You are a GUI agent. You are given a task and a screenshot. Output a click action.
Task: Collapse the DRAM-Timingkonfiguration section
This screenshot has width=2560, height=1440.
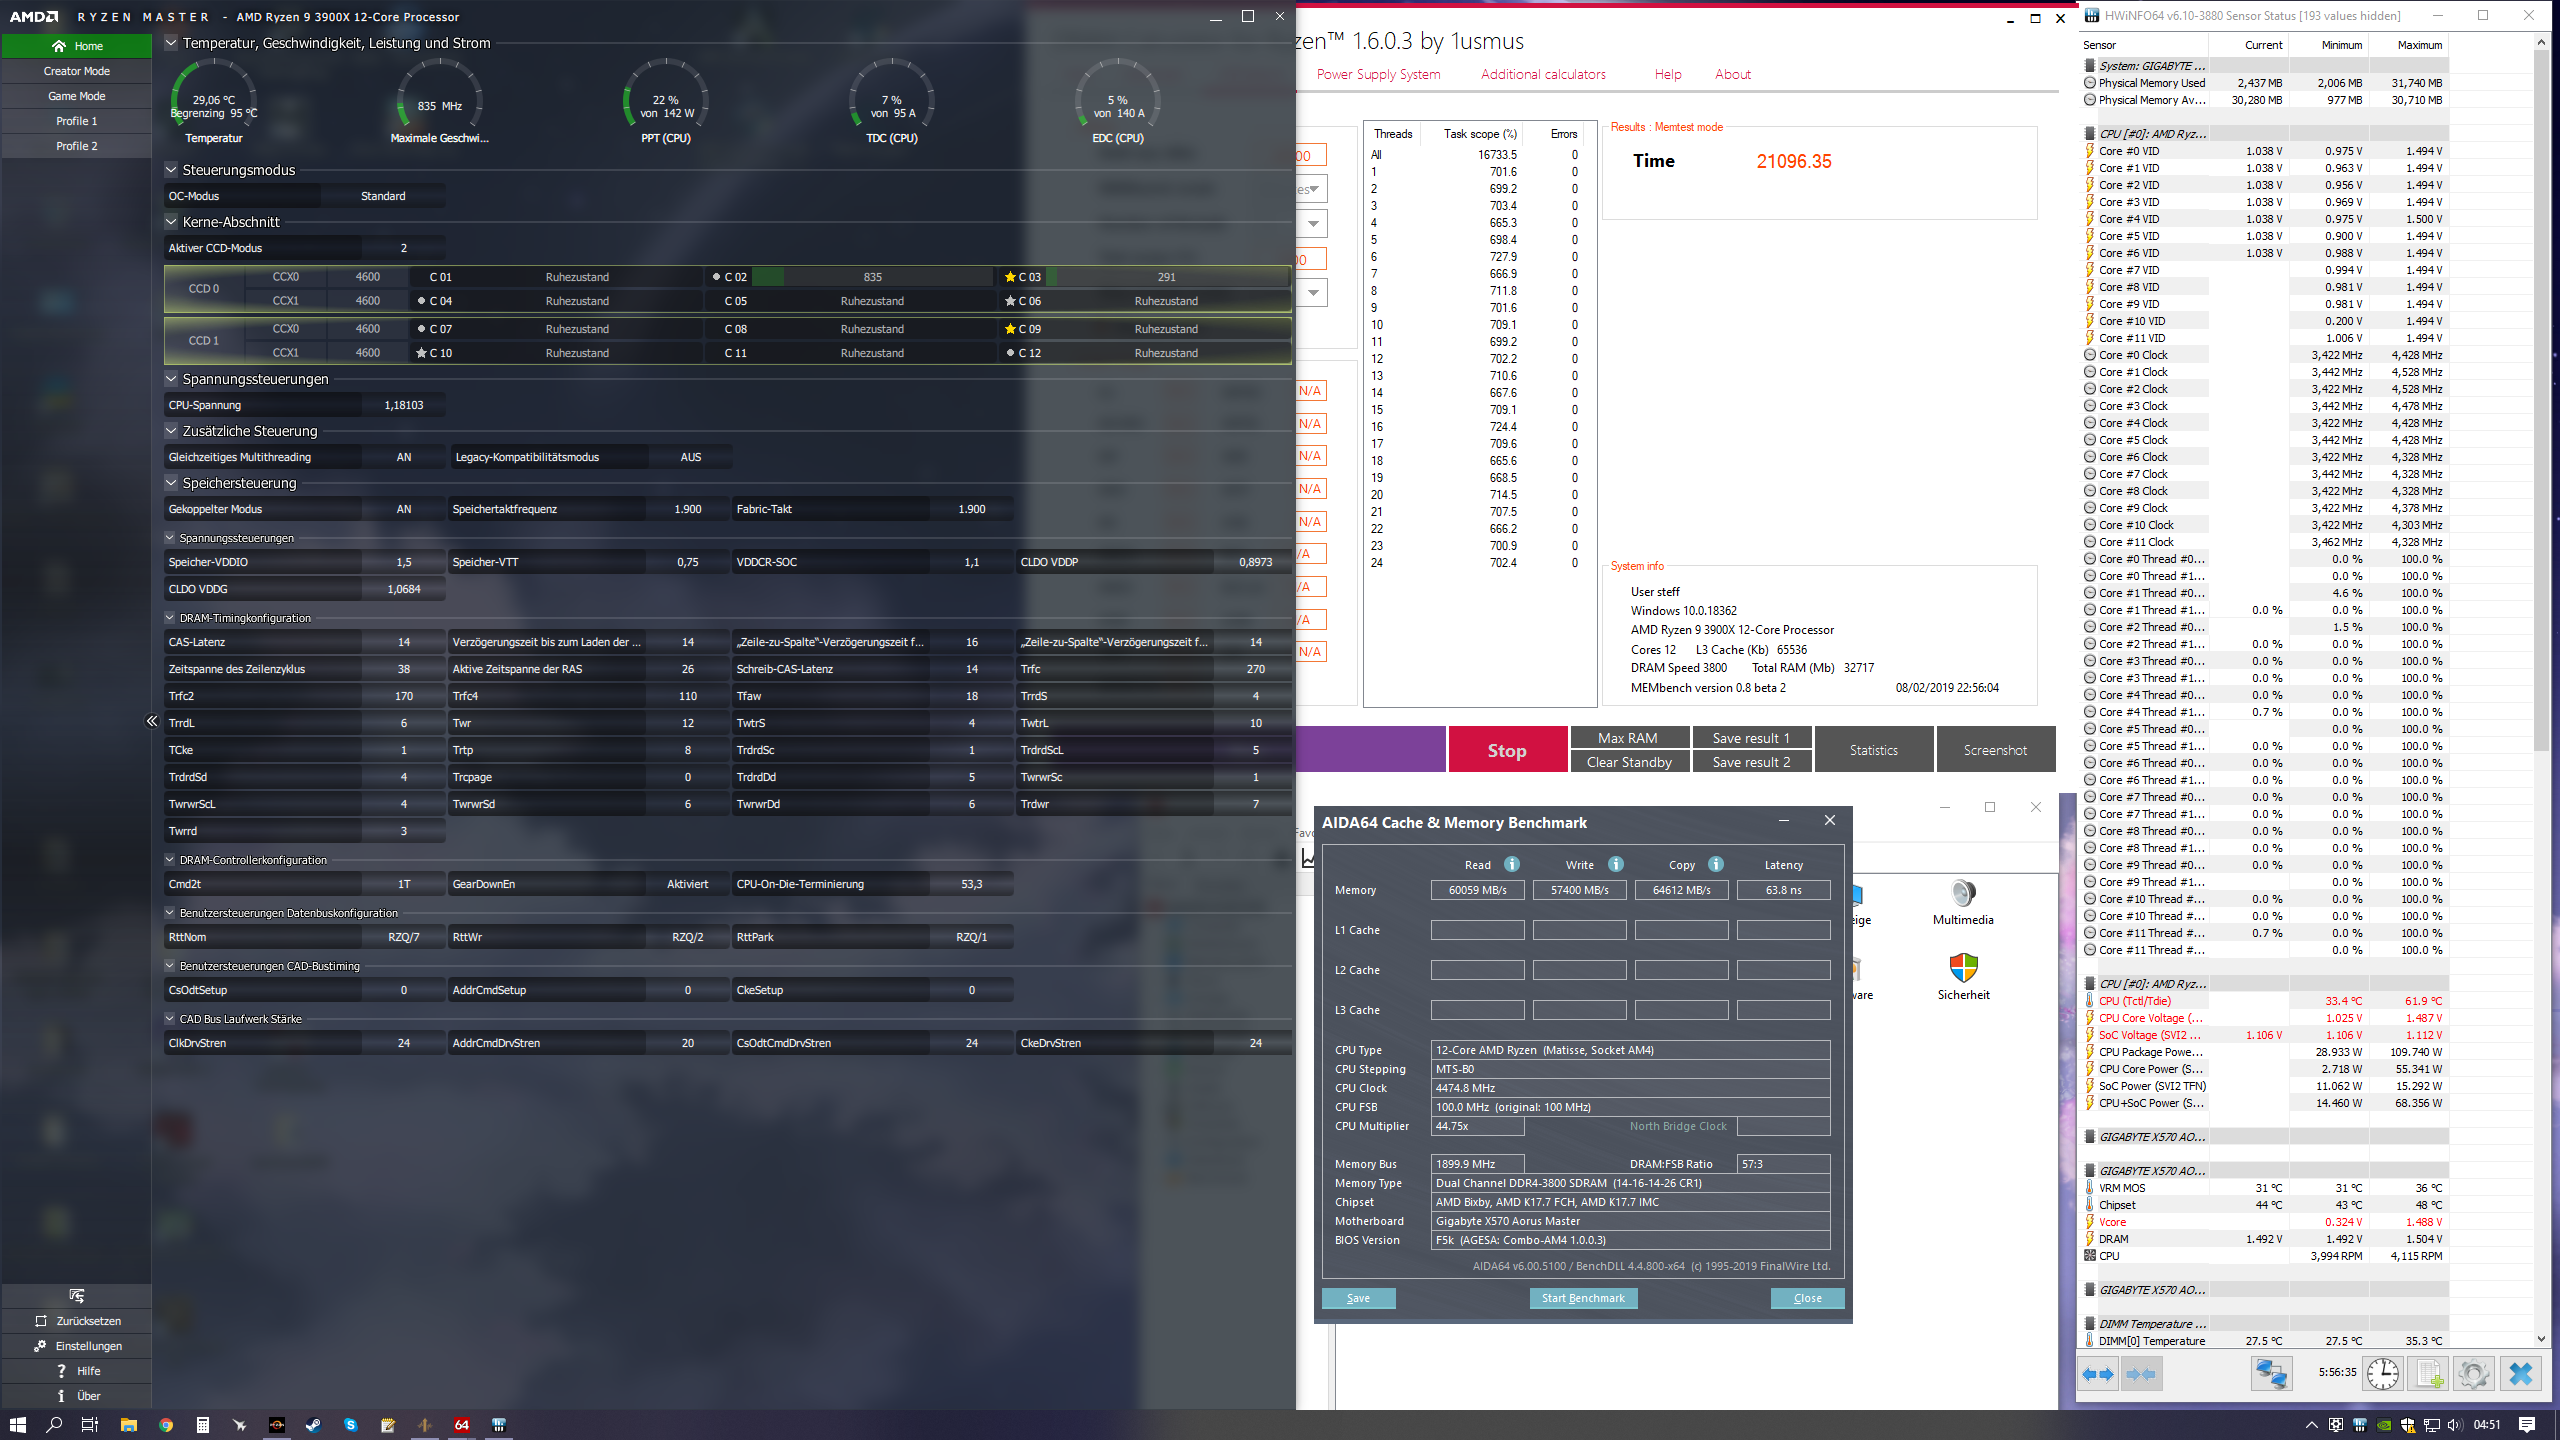pyautogui.click(x=170, y=618)
